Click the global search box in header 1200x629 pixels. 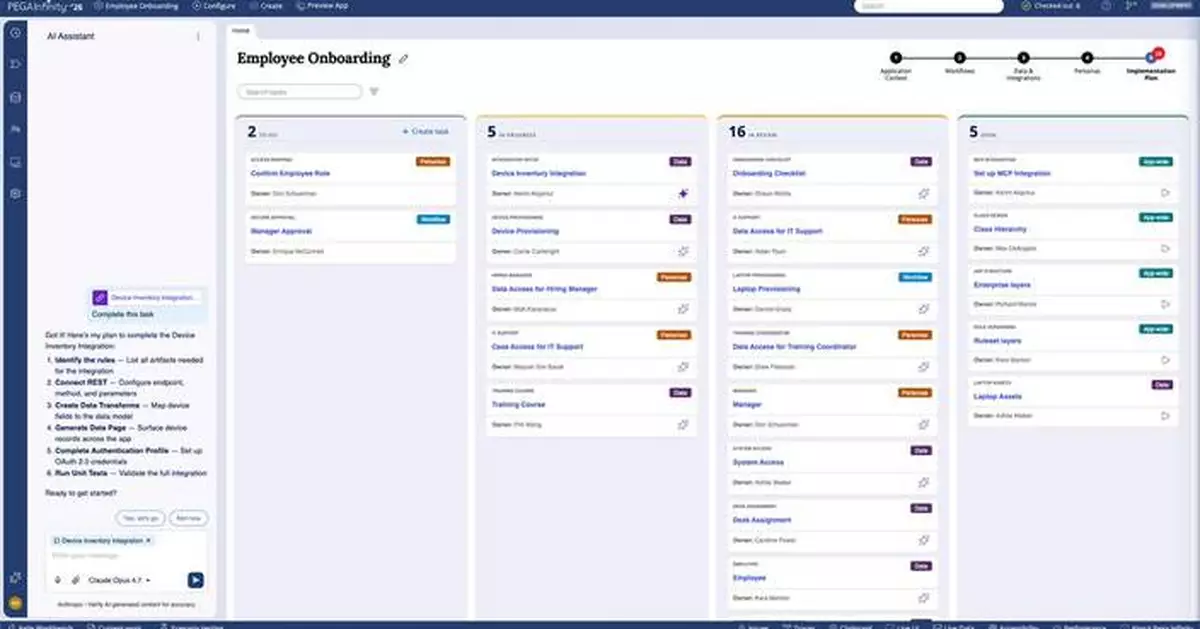click(x=929, y=6)
